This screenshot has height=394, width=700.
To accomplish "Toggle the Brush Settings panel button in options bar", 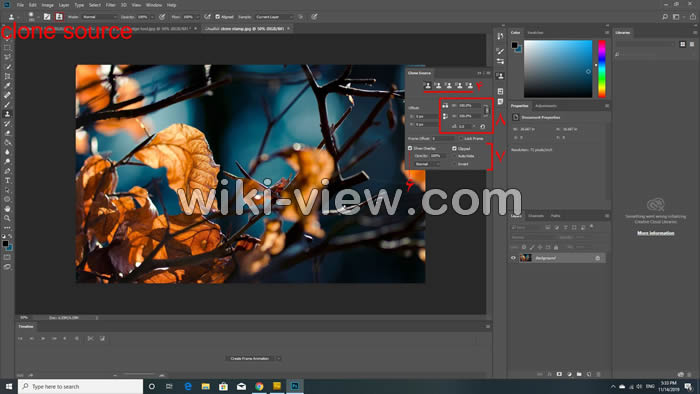I will 47,17.
